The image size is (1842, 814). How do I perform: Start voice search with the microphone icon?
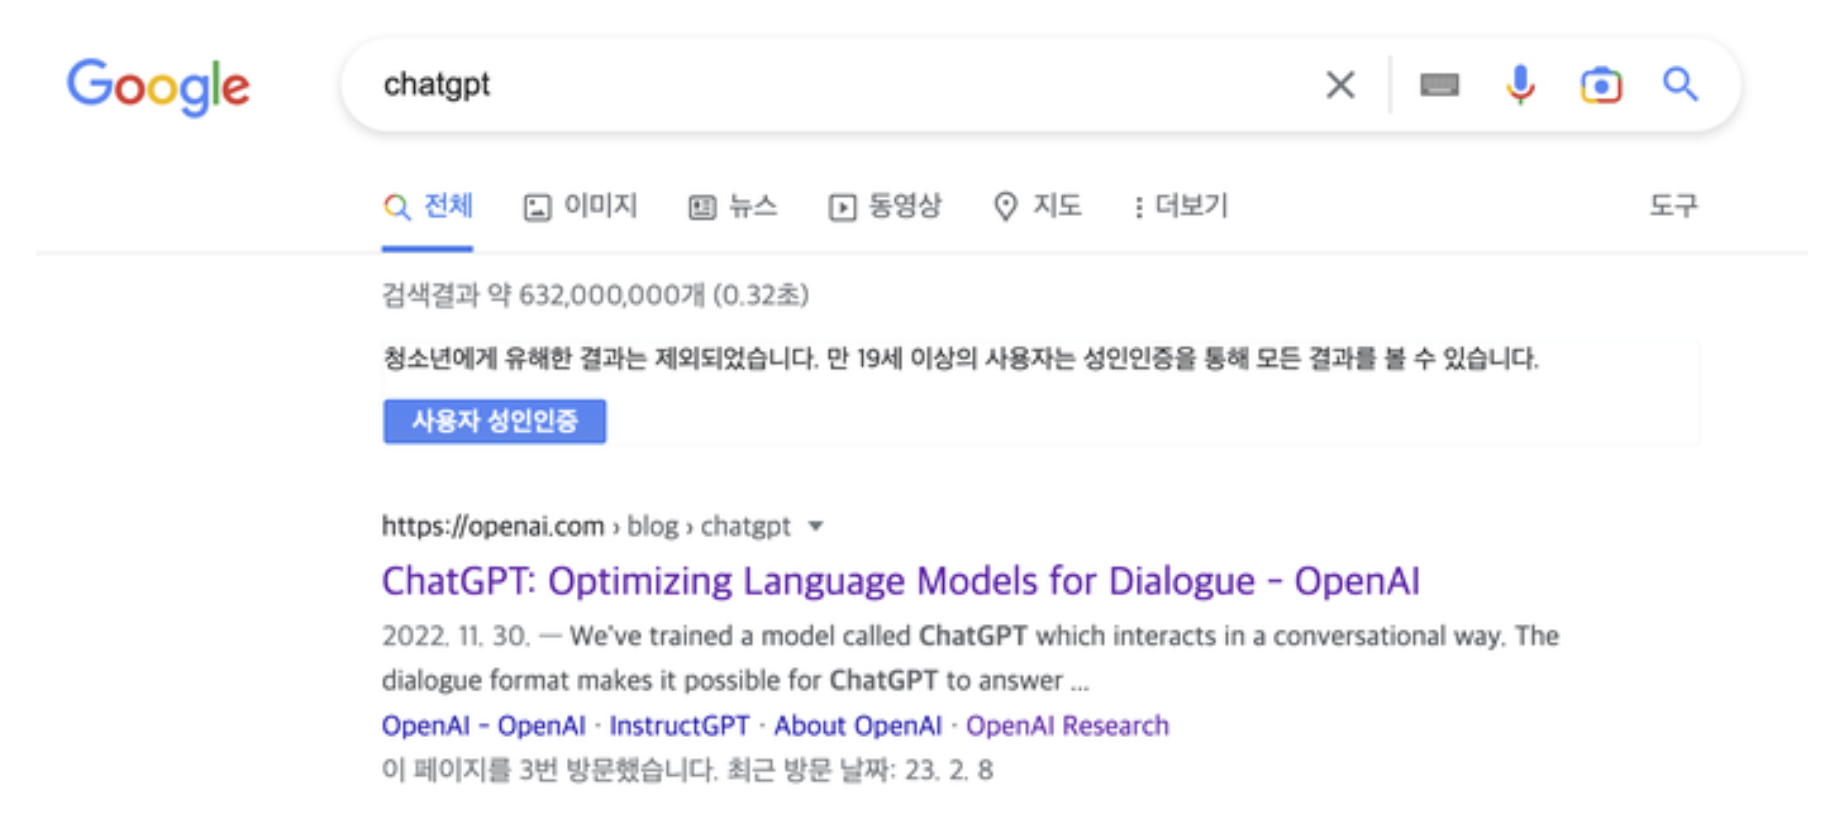(1520, 85)
